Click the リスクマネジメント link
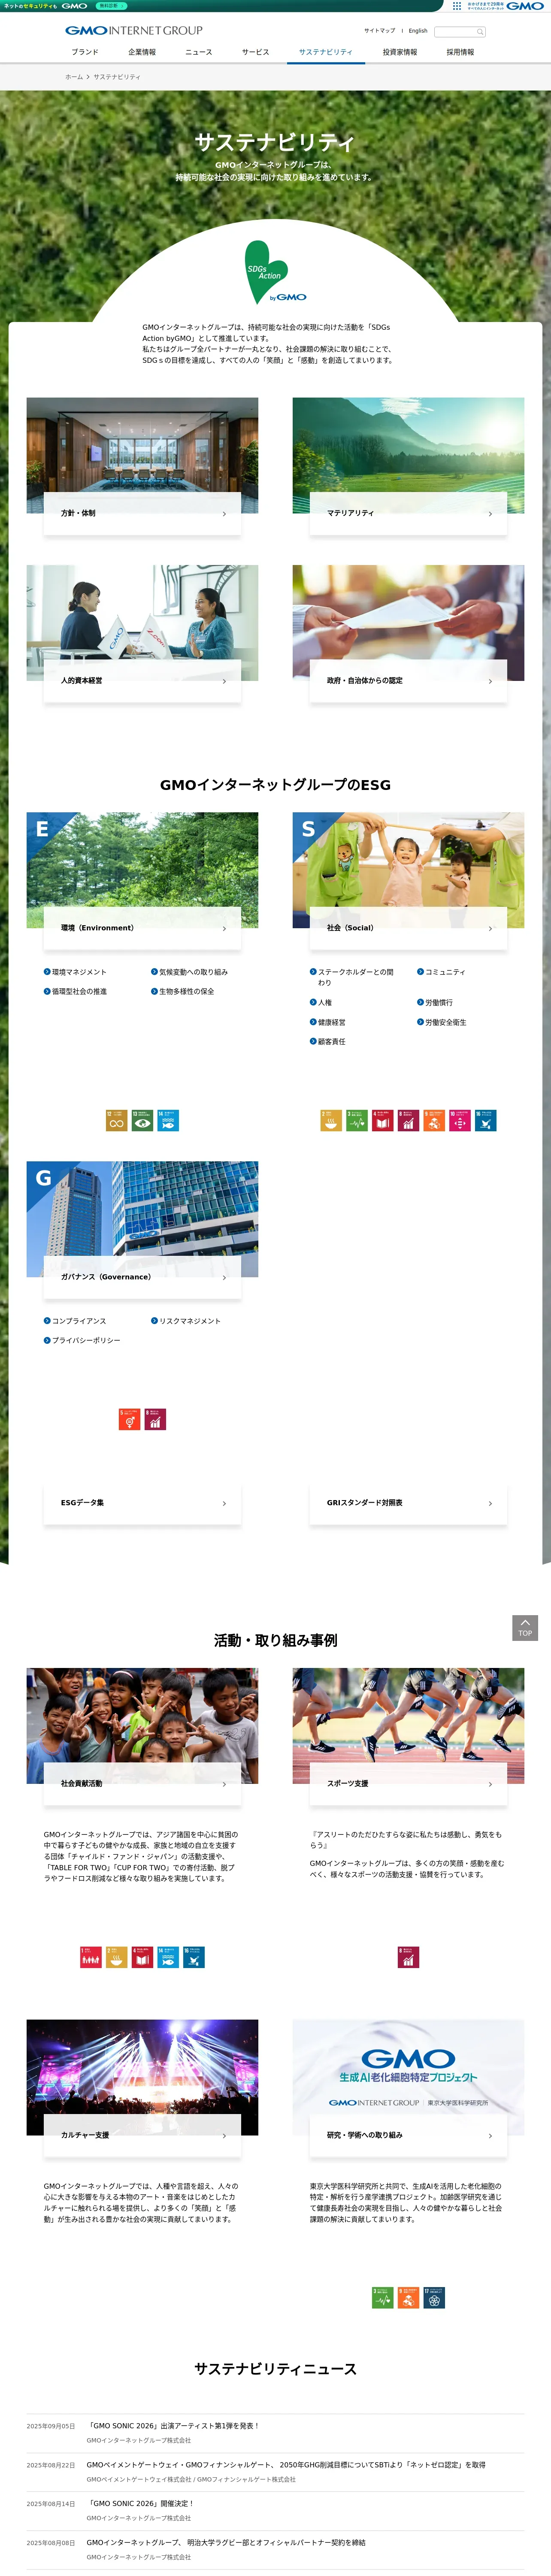551x2576 pixels. (x=186, y=1321)
